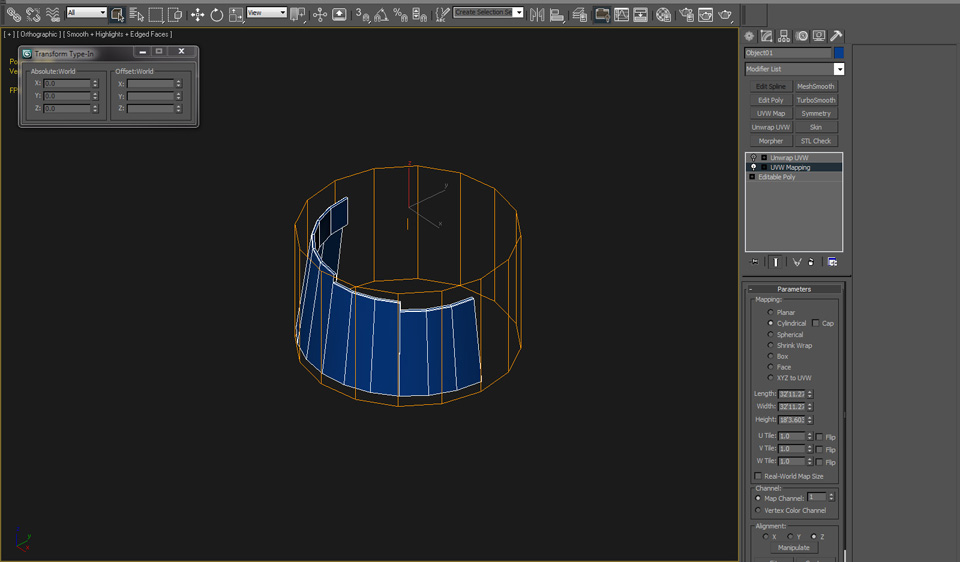
Task: Click the TurboSmooth modifier button
Action: [x=816, y=100]
